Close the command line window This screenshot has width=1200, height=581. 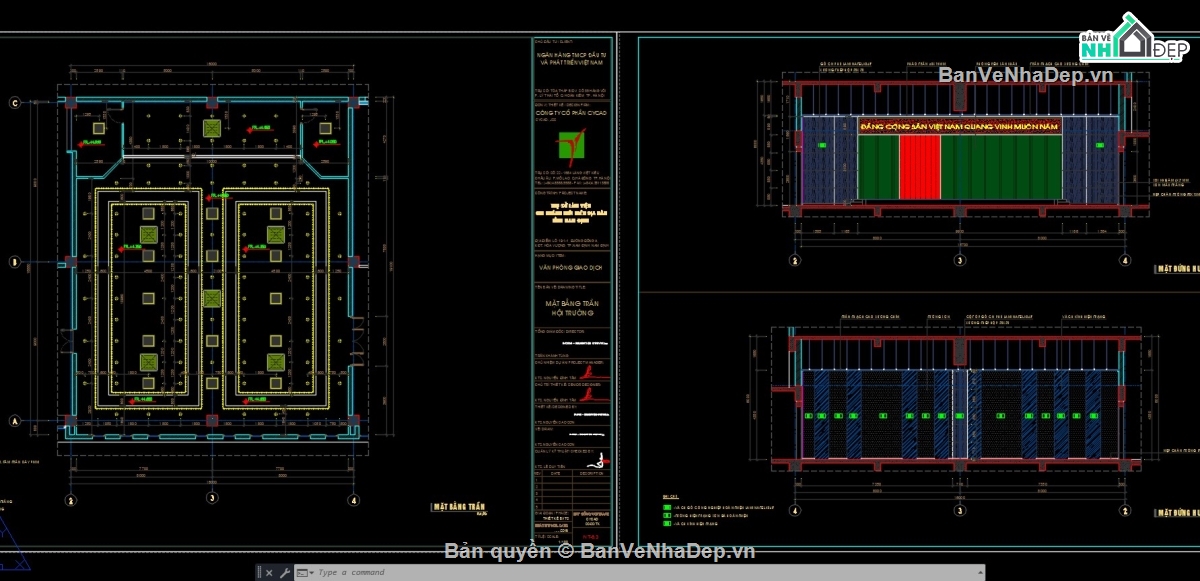[270, 573]
